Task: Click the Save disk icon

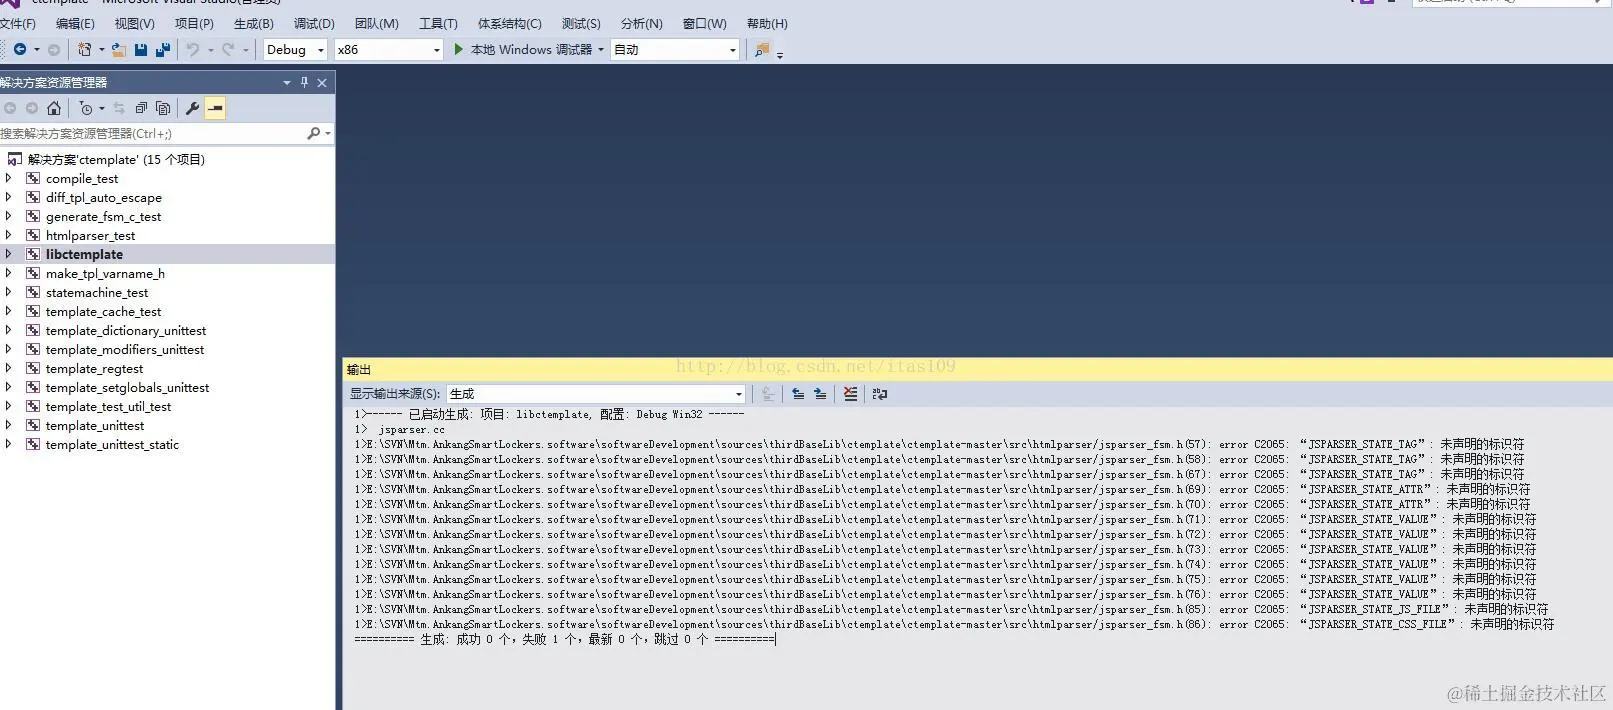Action: [x=140, y=49]
